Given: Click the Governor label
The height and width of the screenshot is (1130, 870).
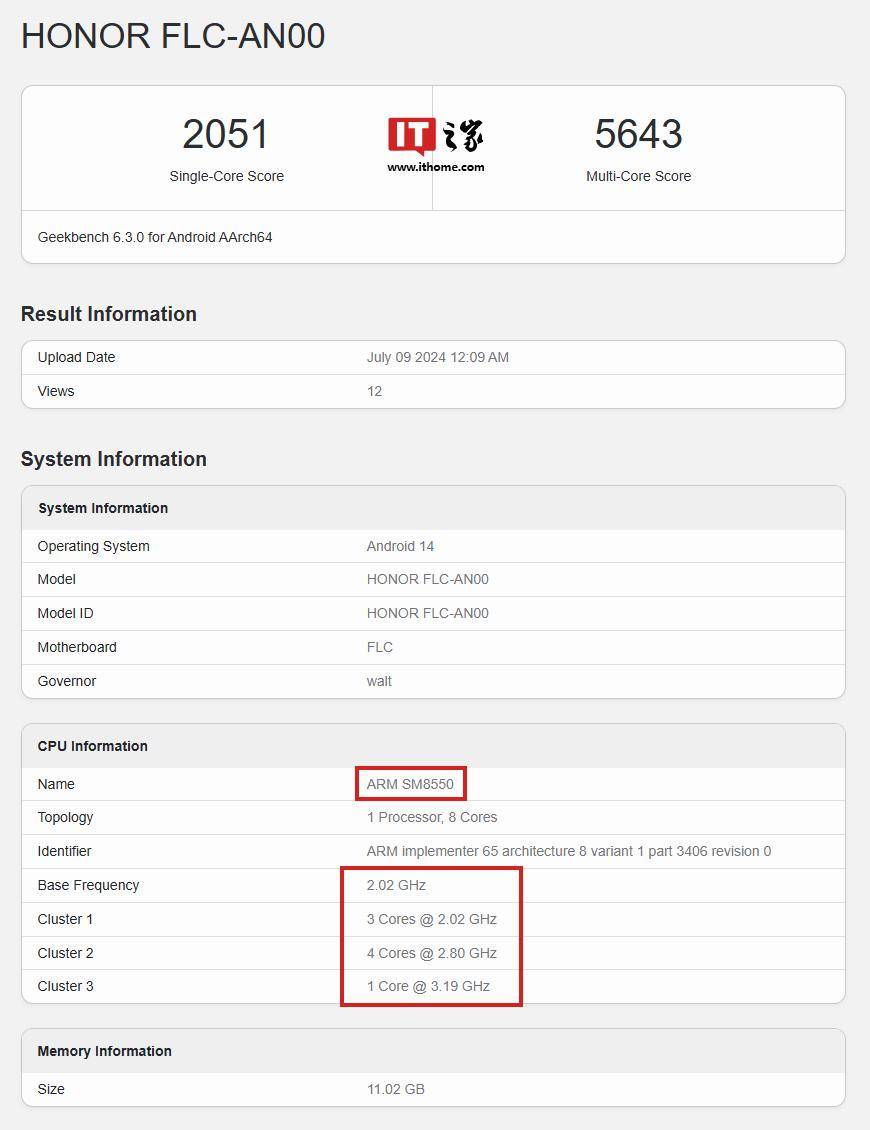Looking at the screenshot, I should pyautogui.click(x=66, y=681).
